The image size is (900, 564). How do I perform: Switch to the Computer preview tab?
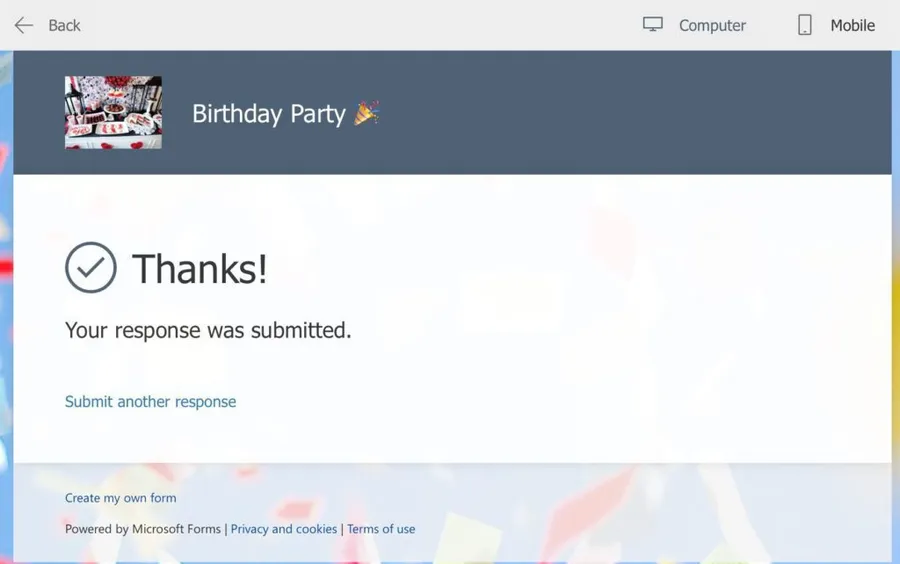tap(712, 26)
